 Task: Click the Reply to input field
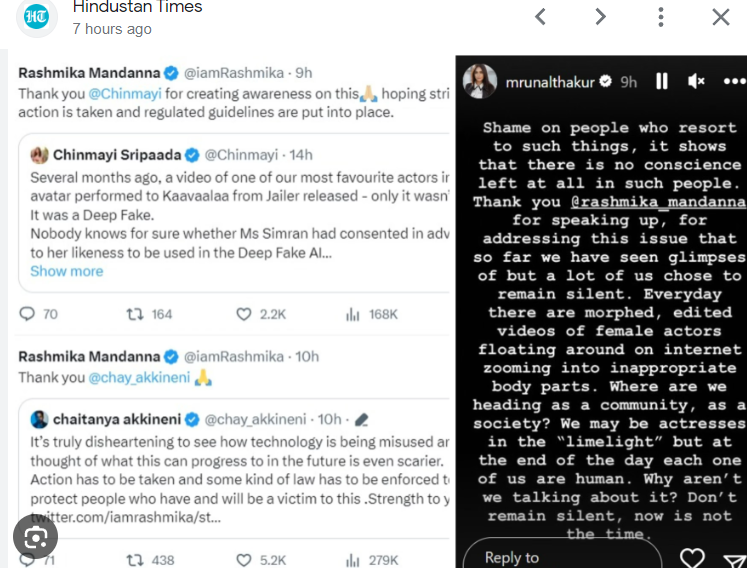(562, 554)
